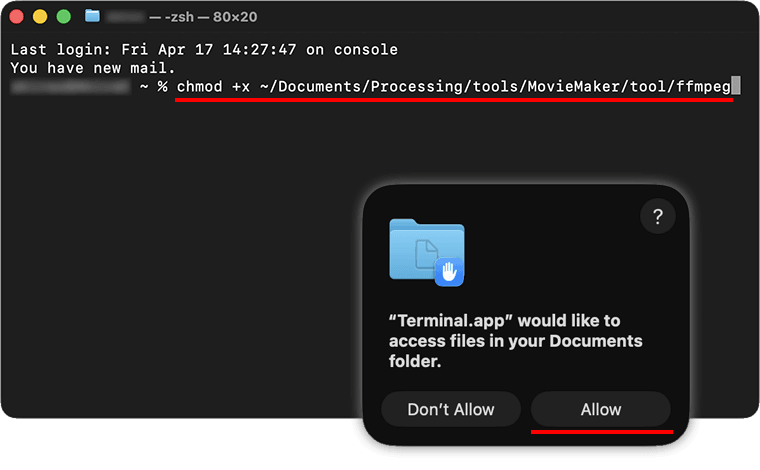Click the document glyph on the folder icon
Image resolution: width=760 pixels, height=470 pixels.
pos(423,254)
